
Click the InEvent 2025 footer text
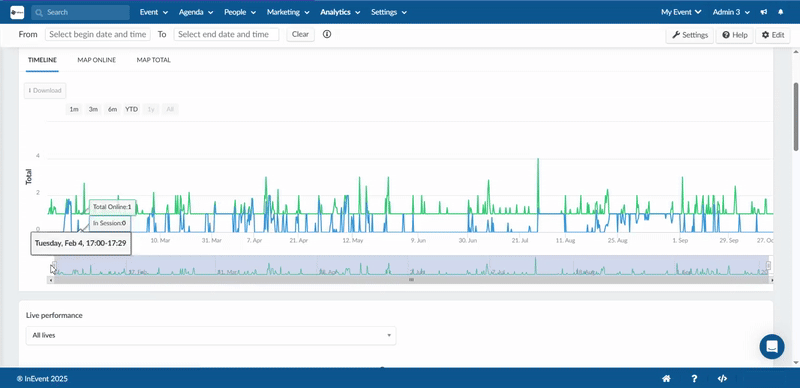(42, 379)
